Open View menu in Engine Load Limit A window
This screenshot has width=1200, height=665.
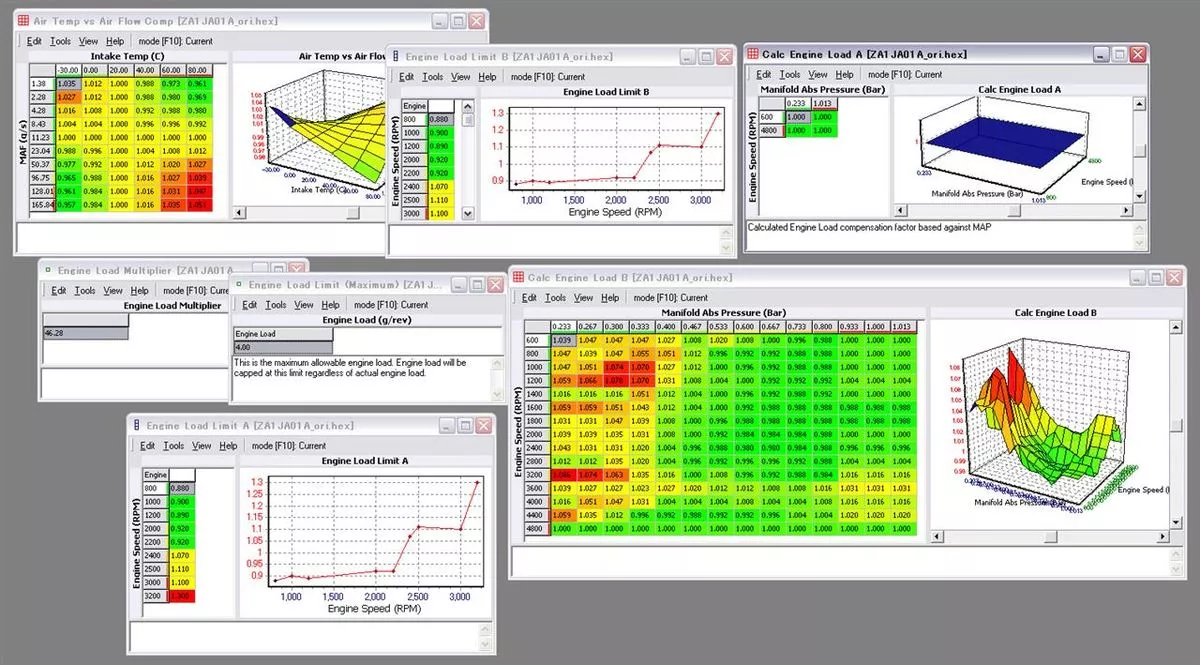202,445
